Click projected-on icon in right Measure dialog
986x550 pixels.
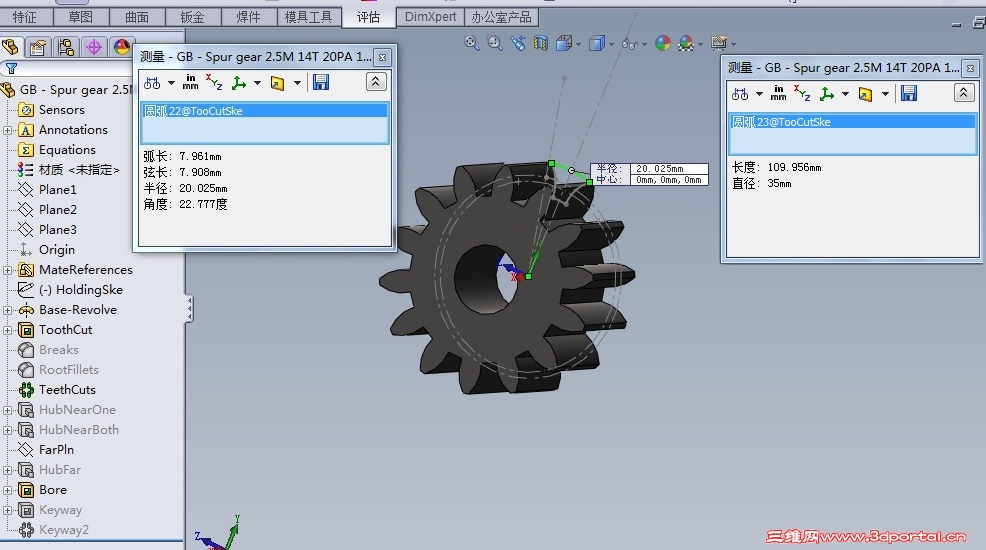tap(865, 94)
